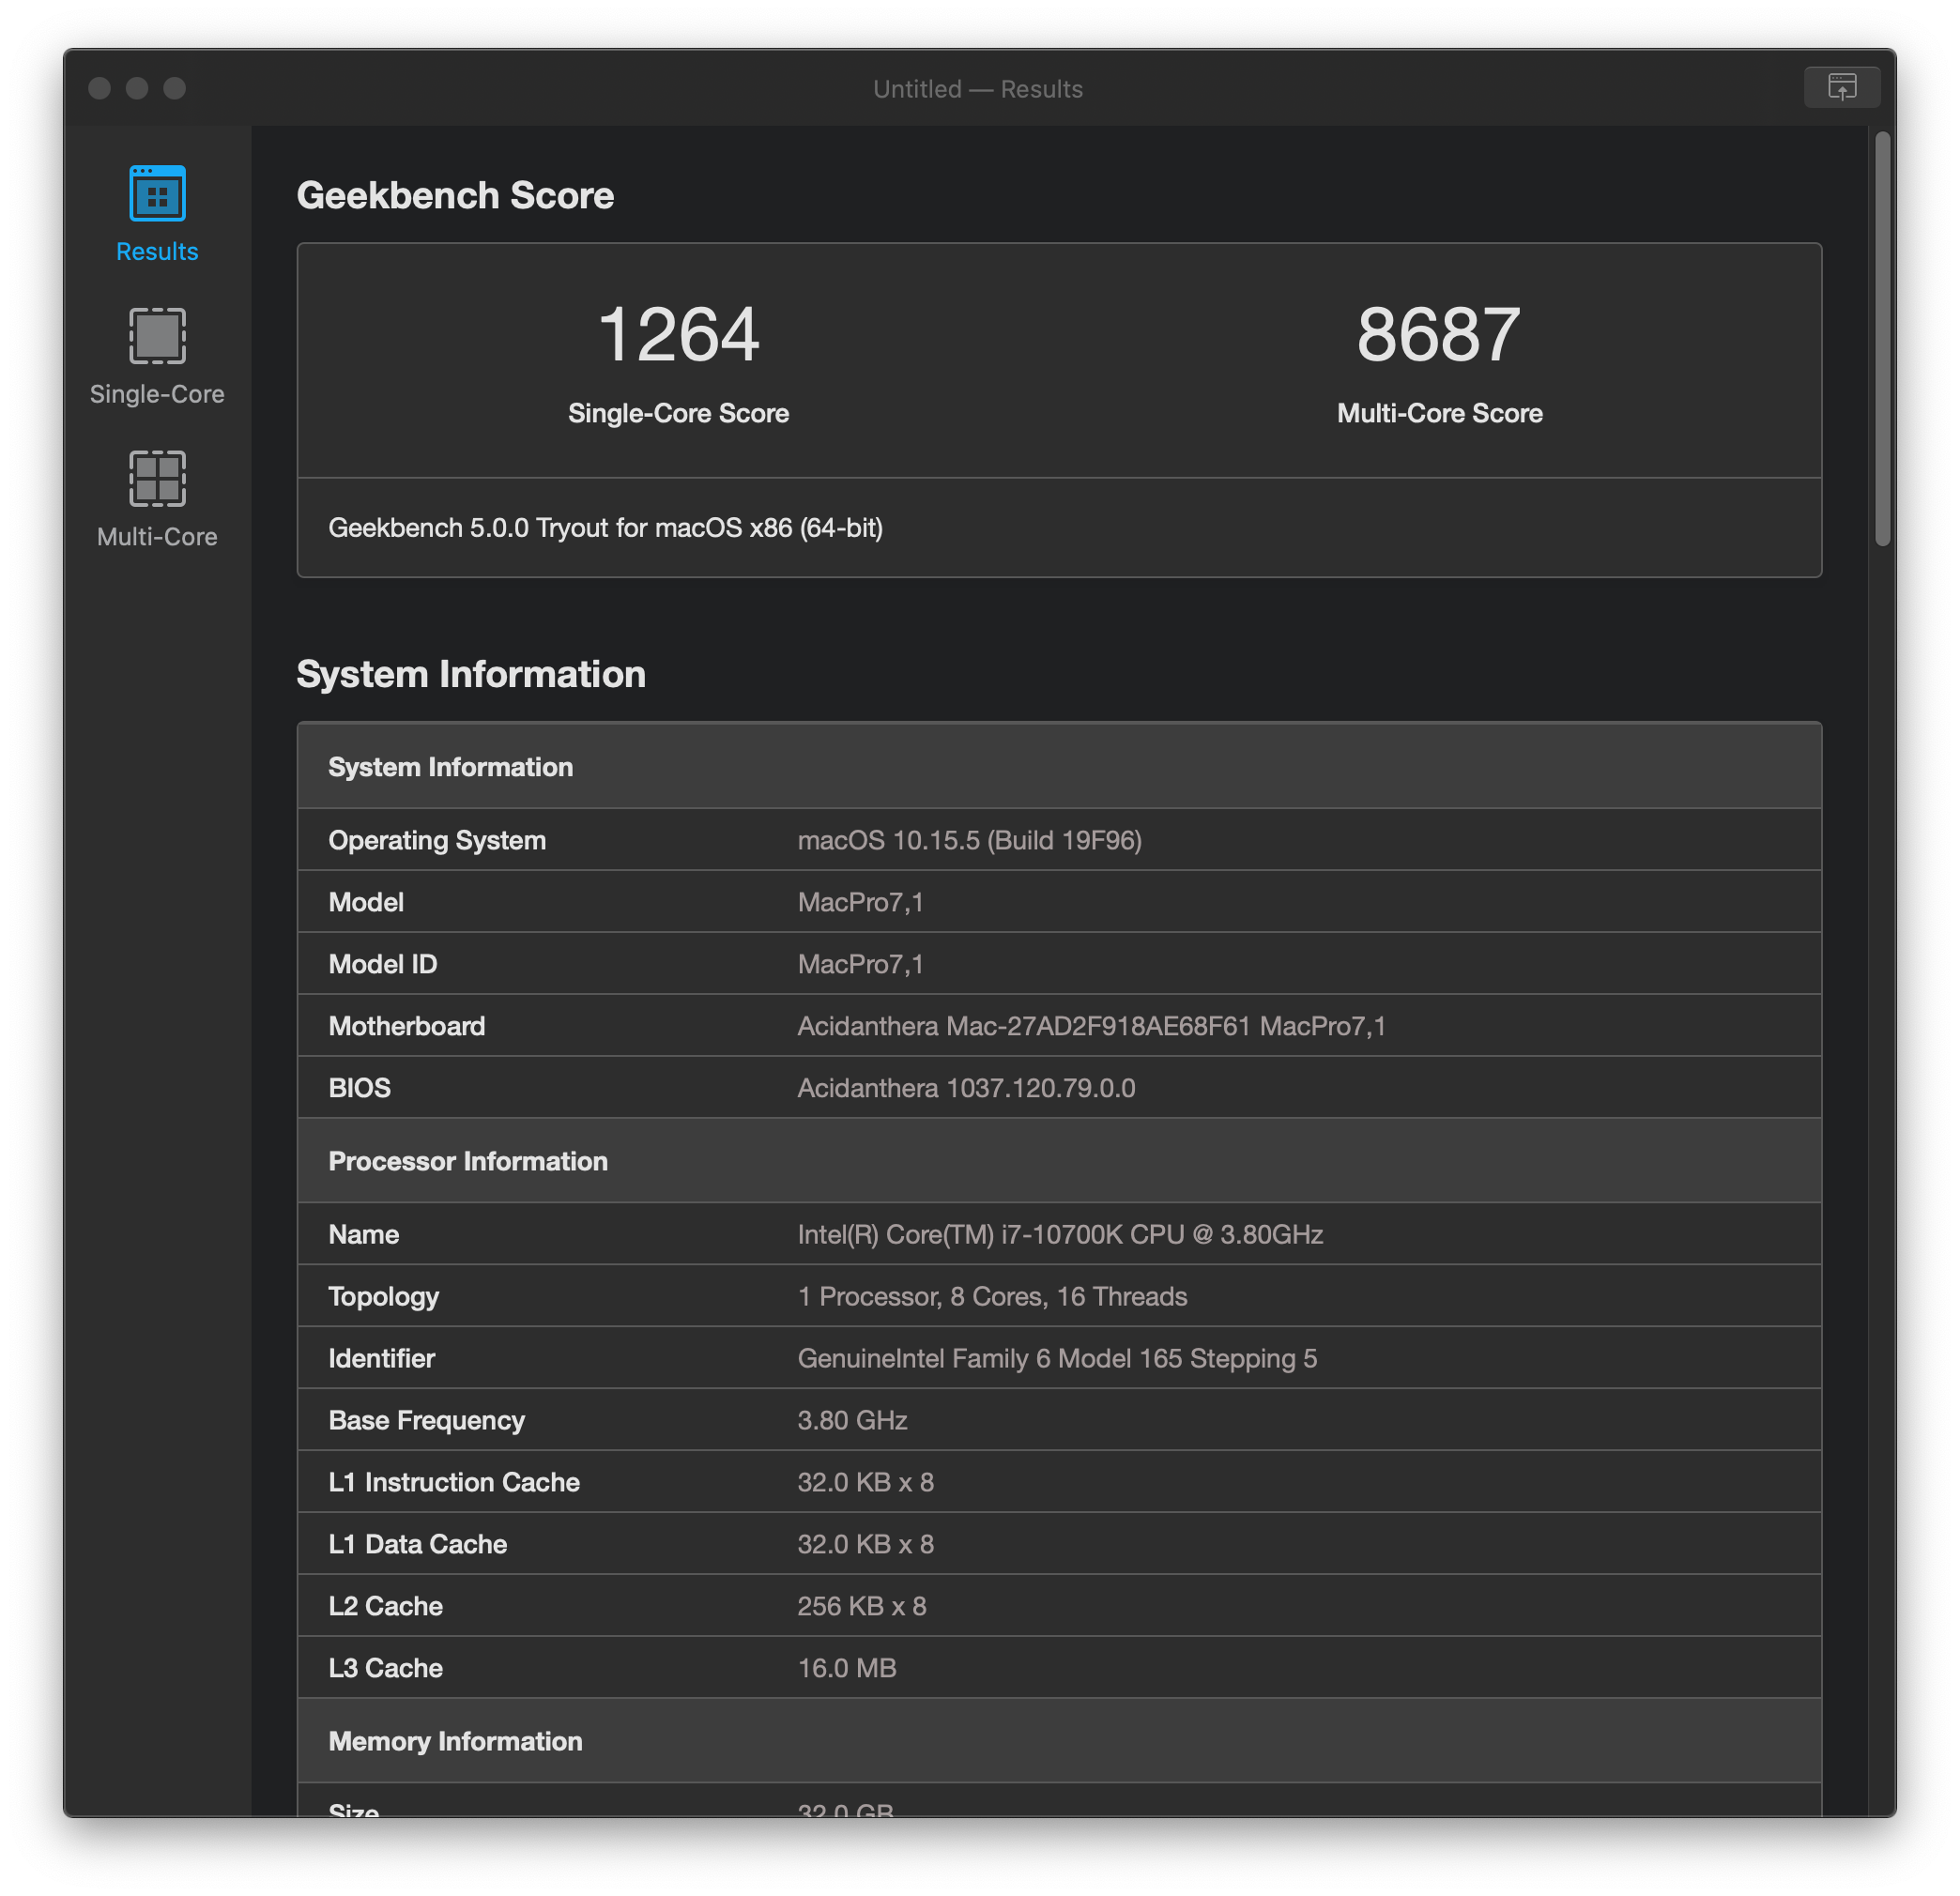This screenshot has height=1896, width=1960.
Task: Click the Name label in Processor Information
Action: click(x=363, y=1234)
